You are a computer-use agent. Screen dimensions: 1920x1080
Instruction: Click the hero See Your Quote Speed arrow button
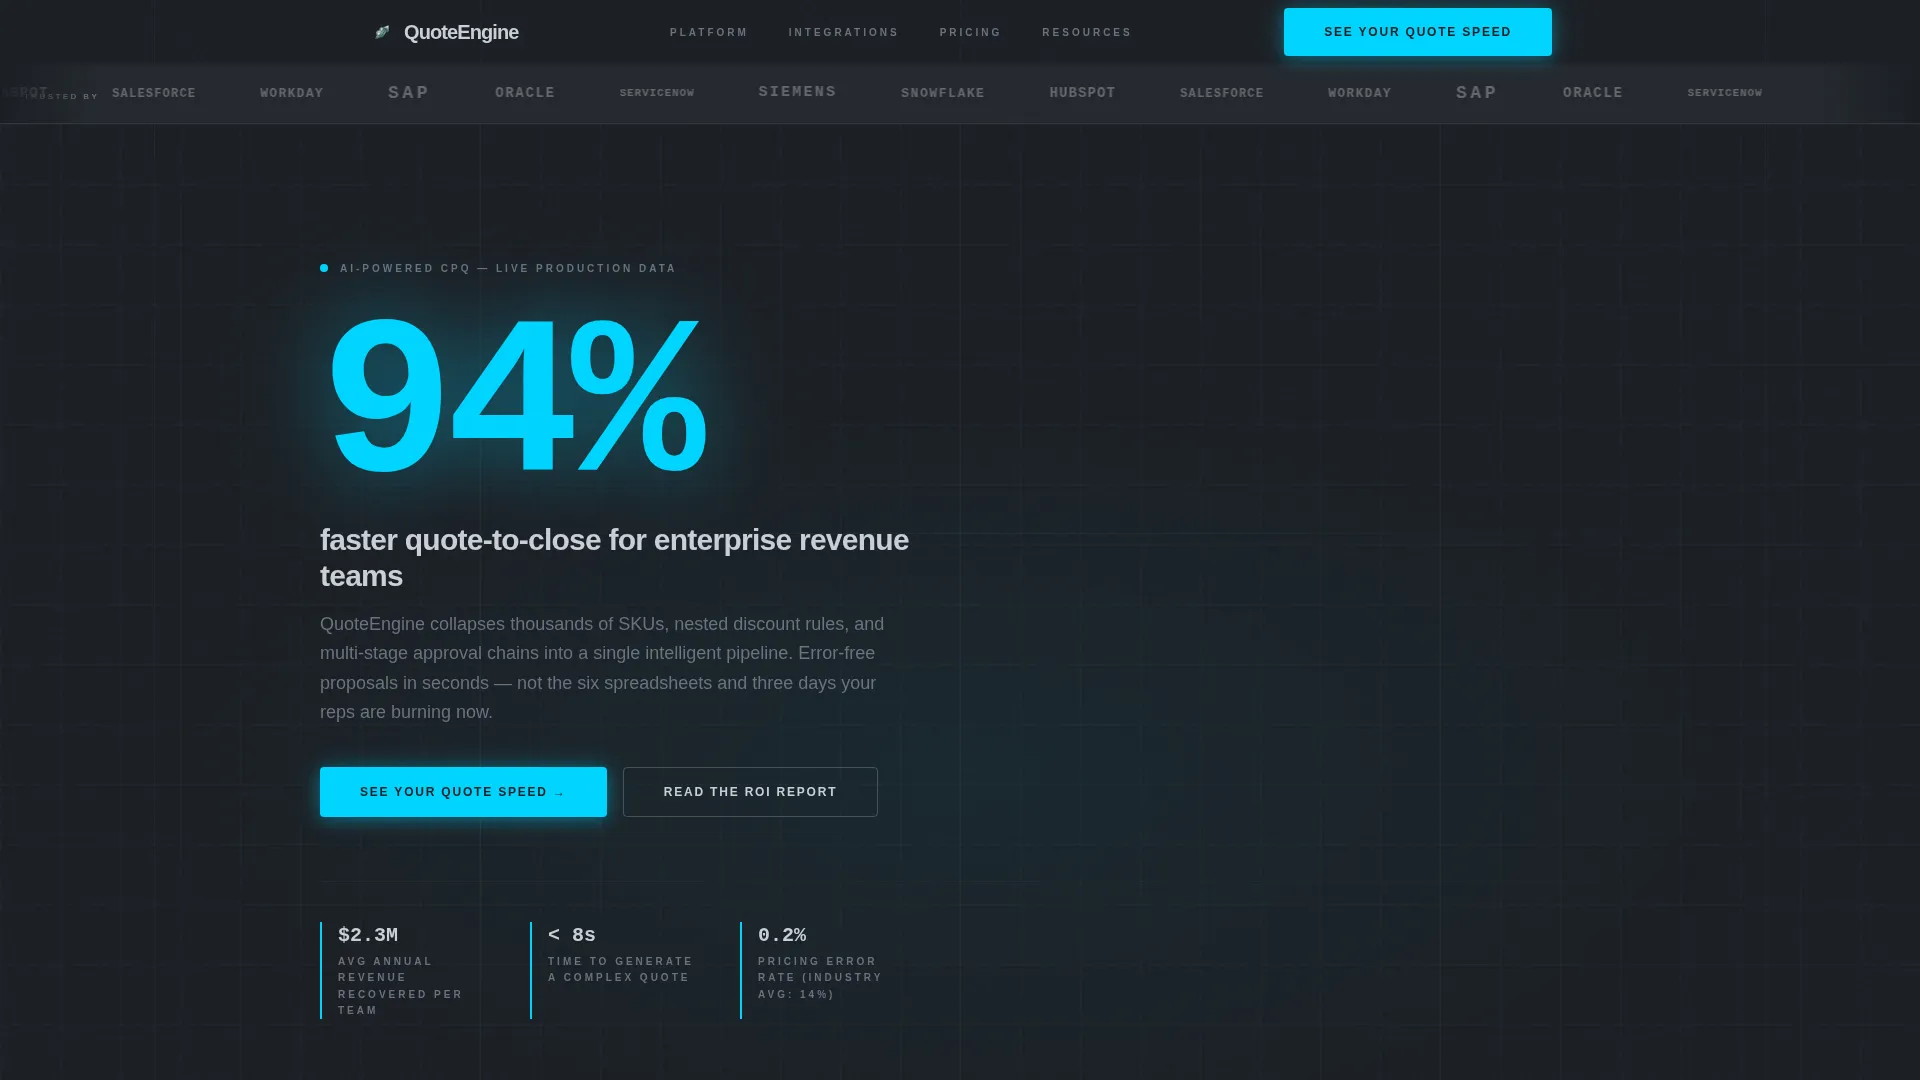coord(463,792)
